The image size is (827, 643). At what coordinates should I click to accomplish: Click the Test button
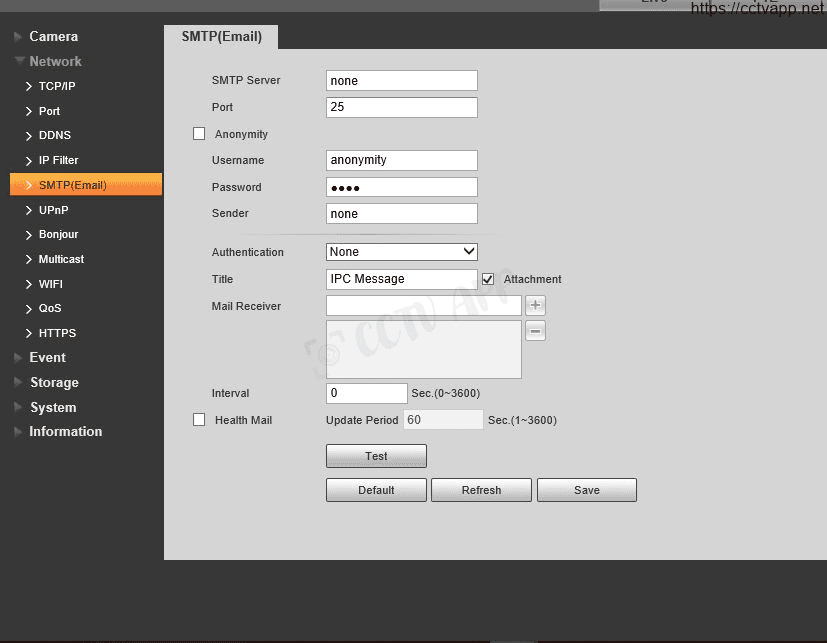coord(376,456)
